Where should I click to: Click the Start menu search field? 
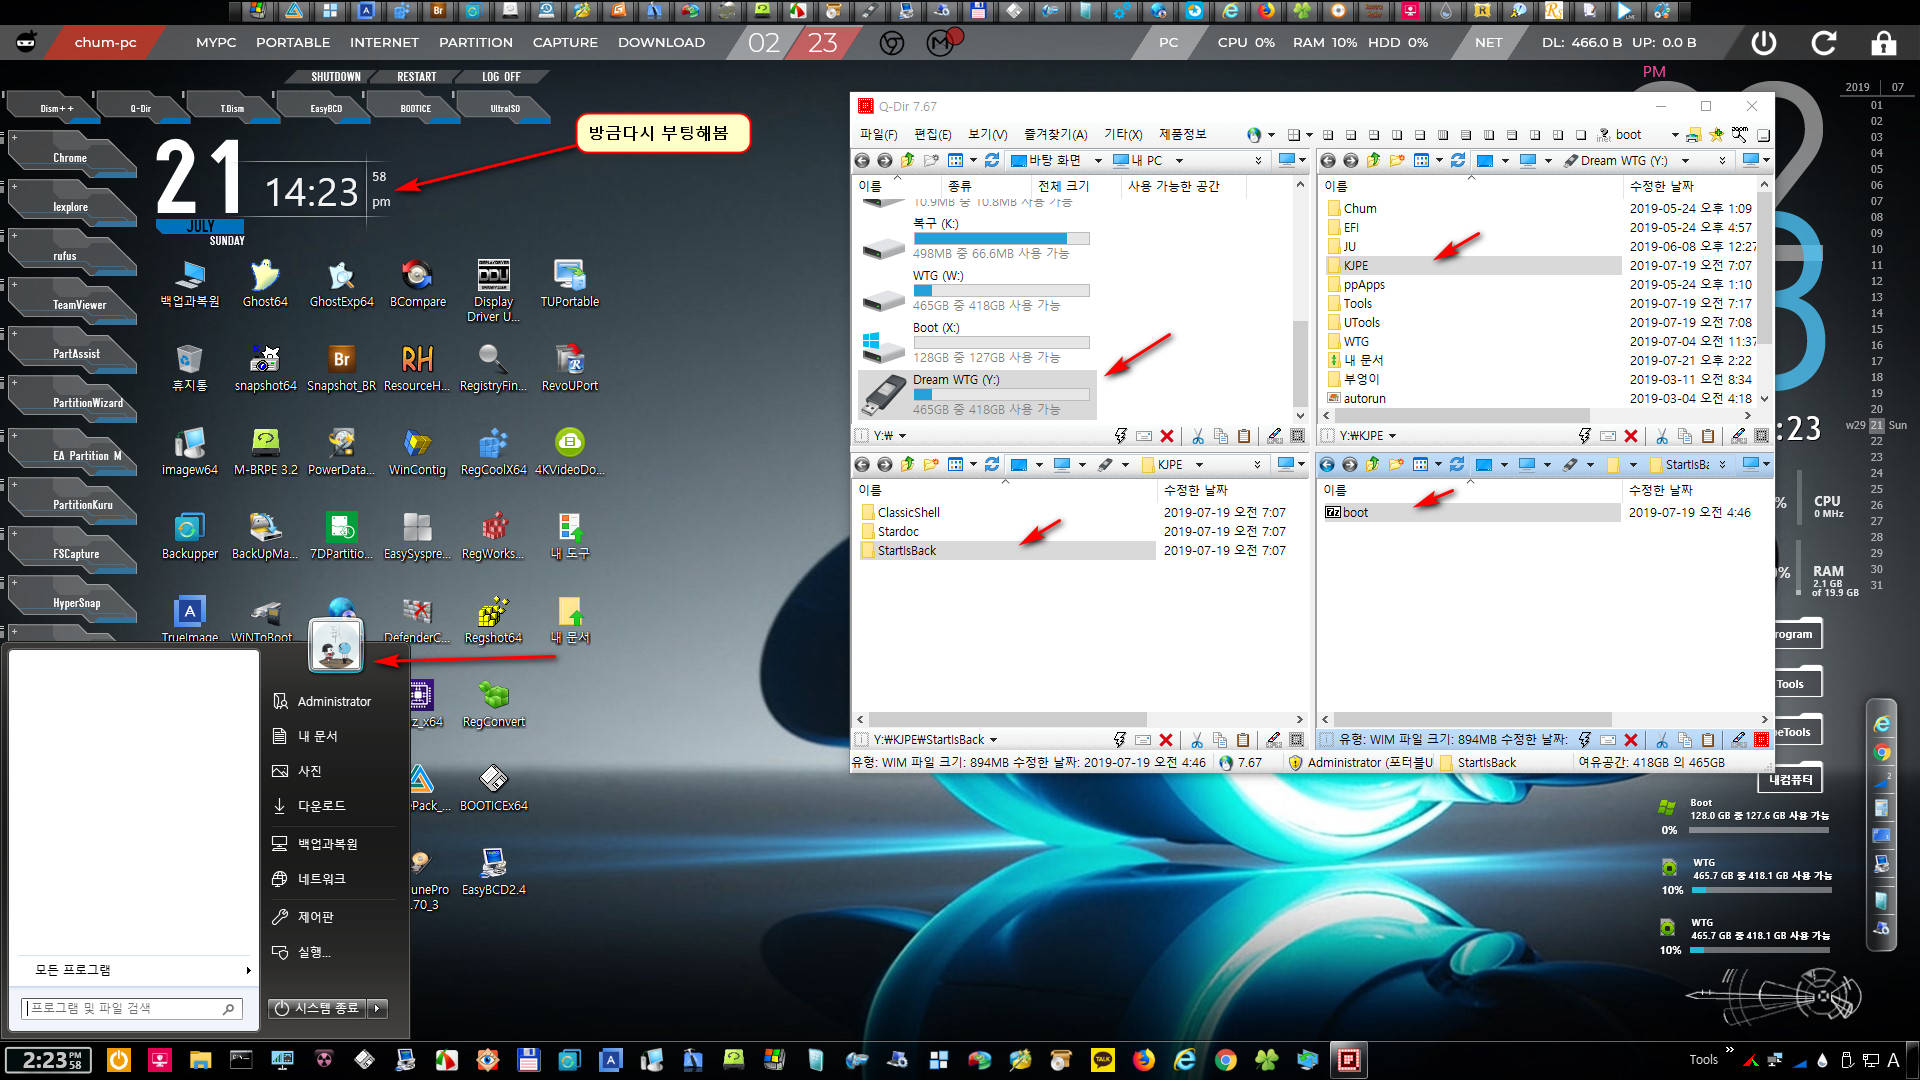132,1009
